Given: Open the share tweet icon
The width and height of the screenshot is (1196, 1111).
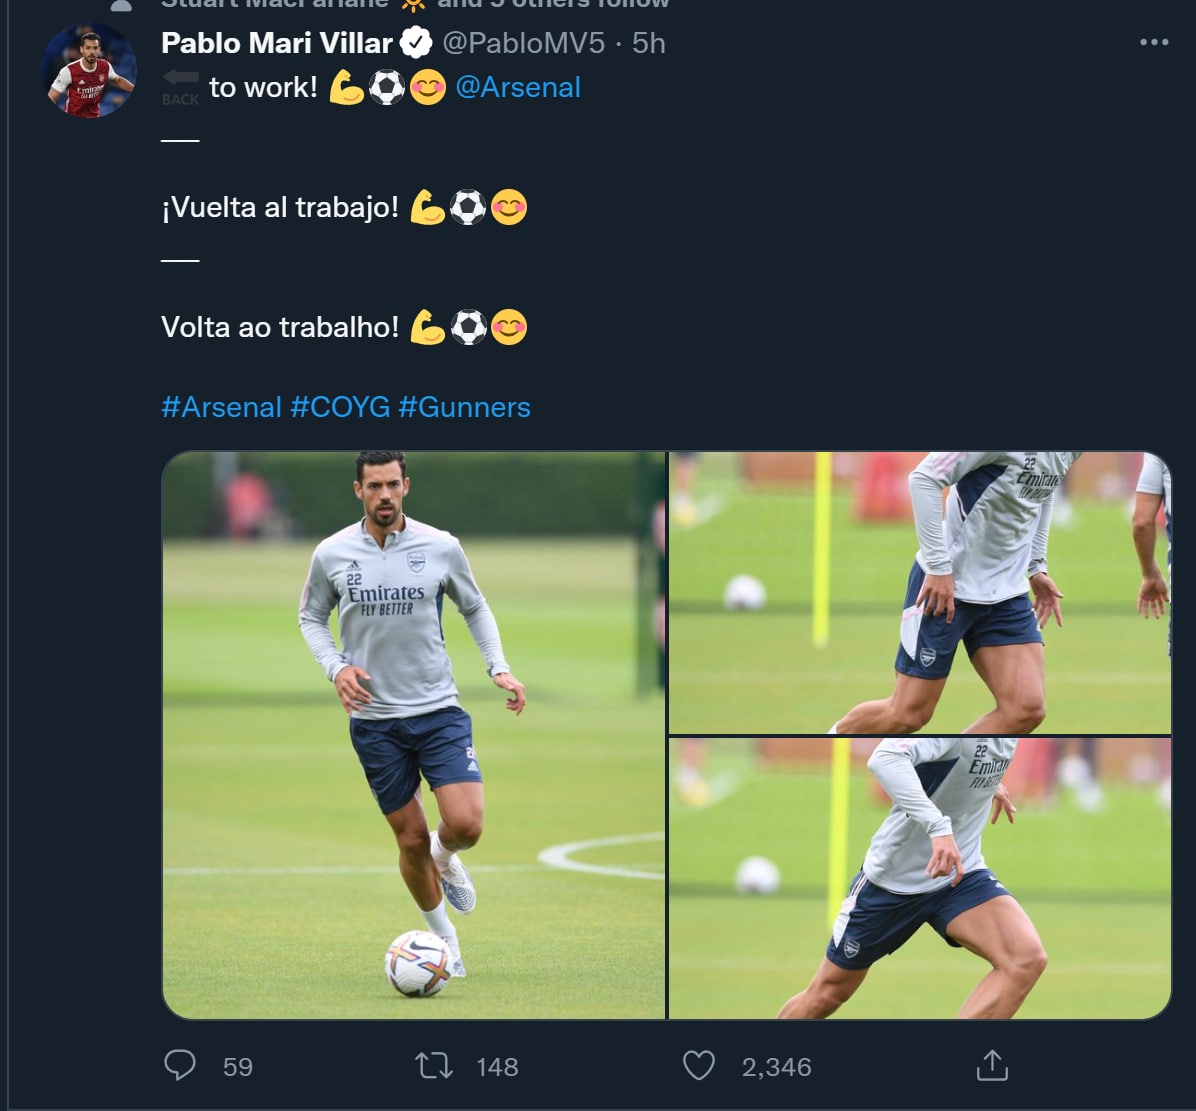Looking at the screenshot, I should (990, 1064).
